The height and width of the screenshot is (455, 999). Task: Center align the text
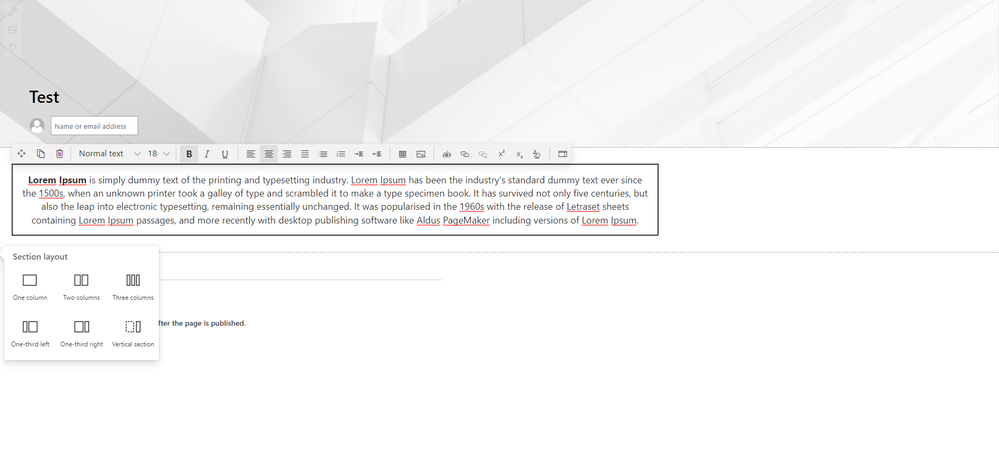pos(269,154)
